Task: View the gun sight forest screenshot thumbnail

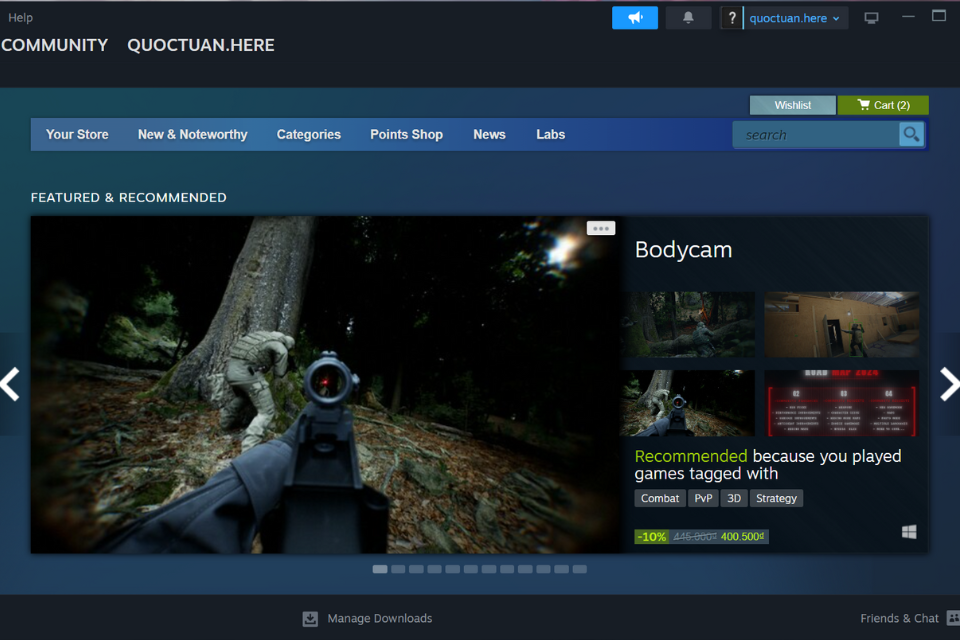Action: click(x=690, y=403)
